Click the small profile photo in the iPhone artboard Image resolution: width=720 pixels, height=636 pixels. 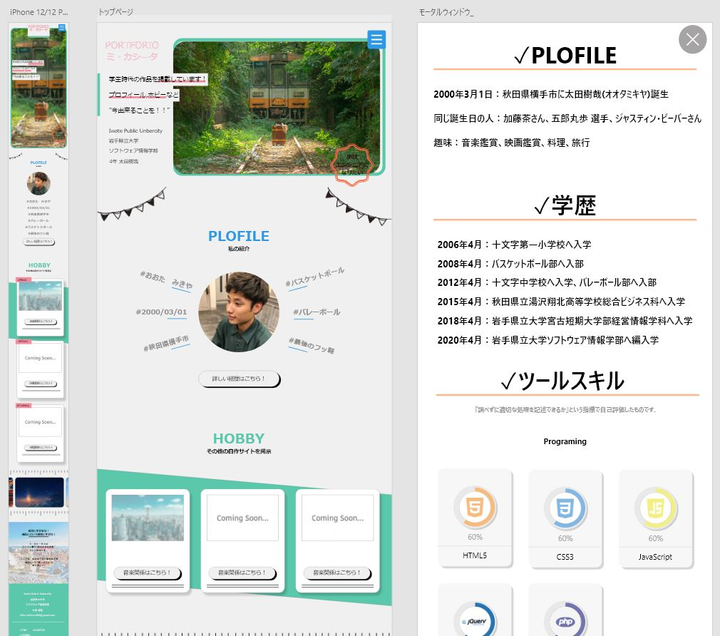tap(39, 183)
